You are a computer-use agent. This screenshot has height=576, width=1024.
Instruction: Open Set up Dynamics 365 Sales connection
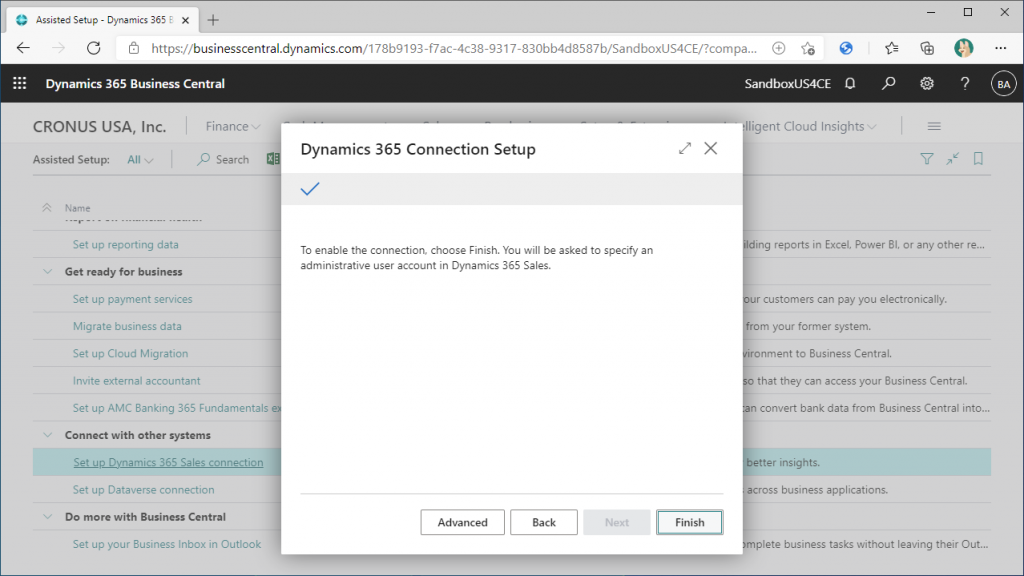[168, 462]
